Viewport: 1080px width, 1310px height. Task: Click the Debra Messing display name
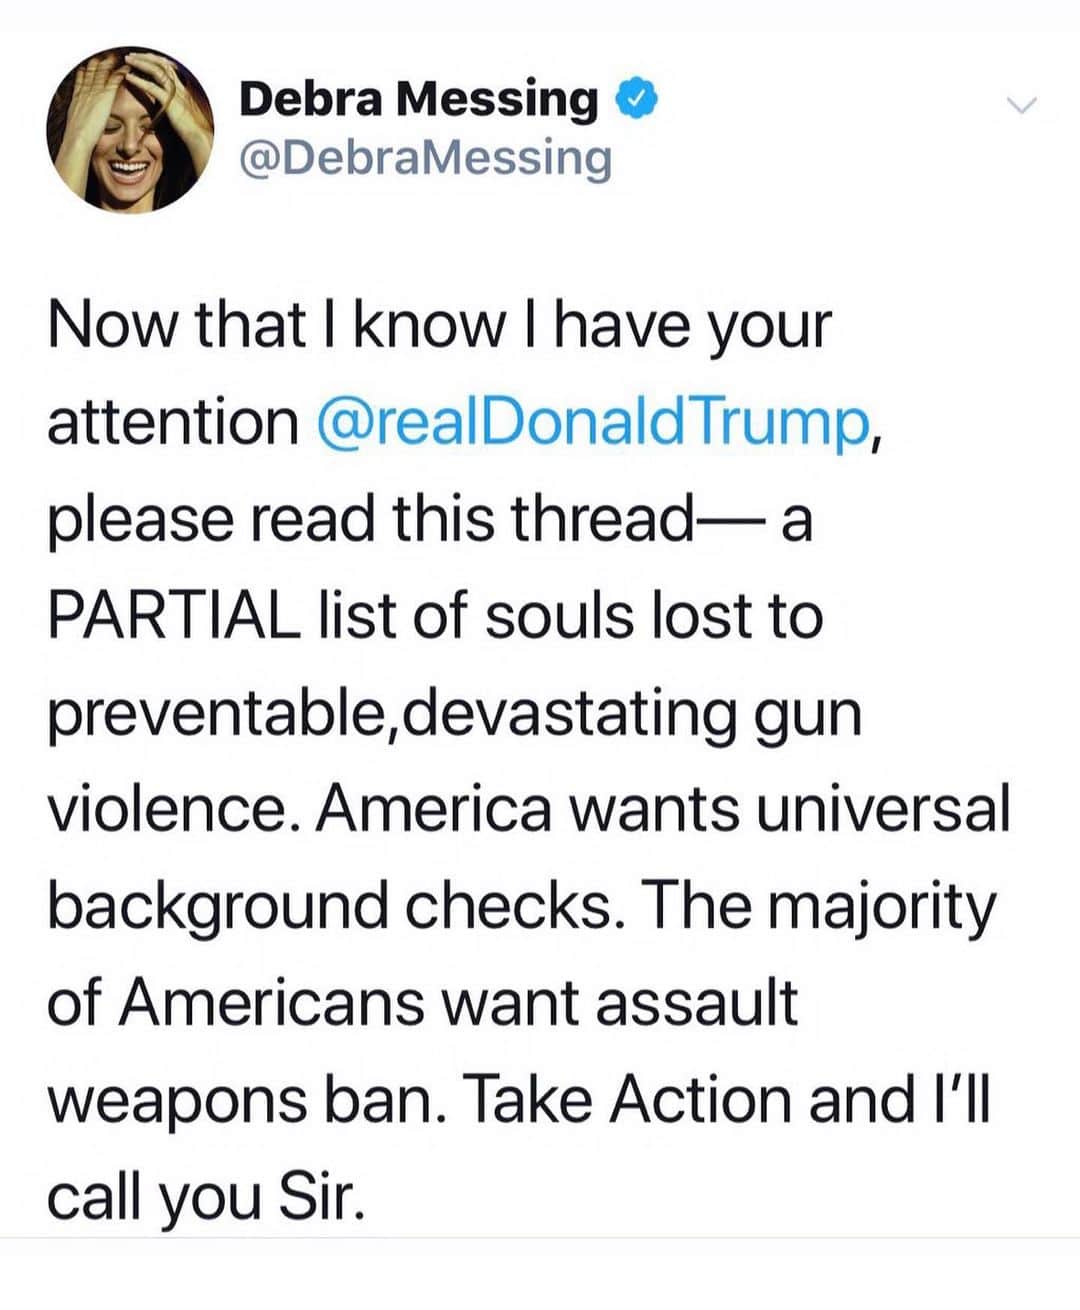[x=419, y=98]
